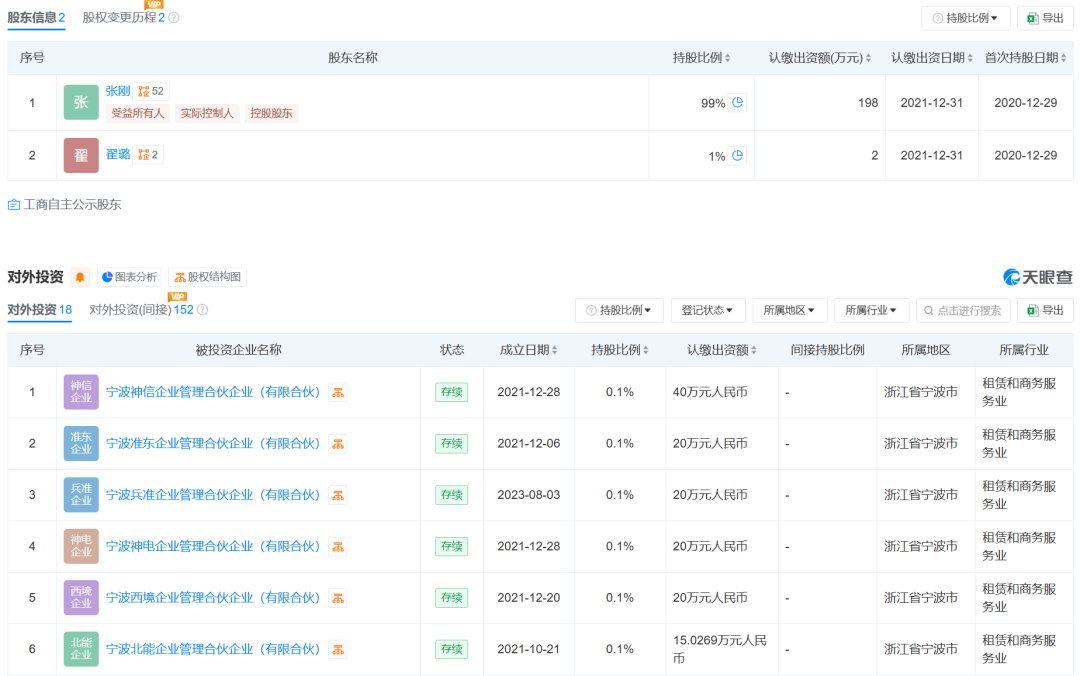Click the 实际控制人 tag
The image size is (1080, 676).
coord(207,113)
